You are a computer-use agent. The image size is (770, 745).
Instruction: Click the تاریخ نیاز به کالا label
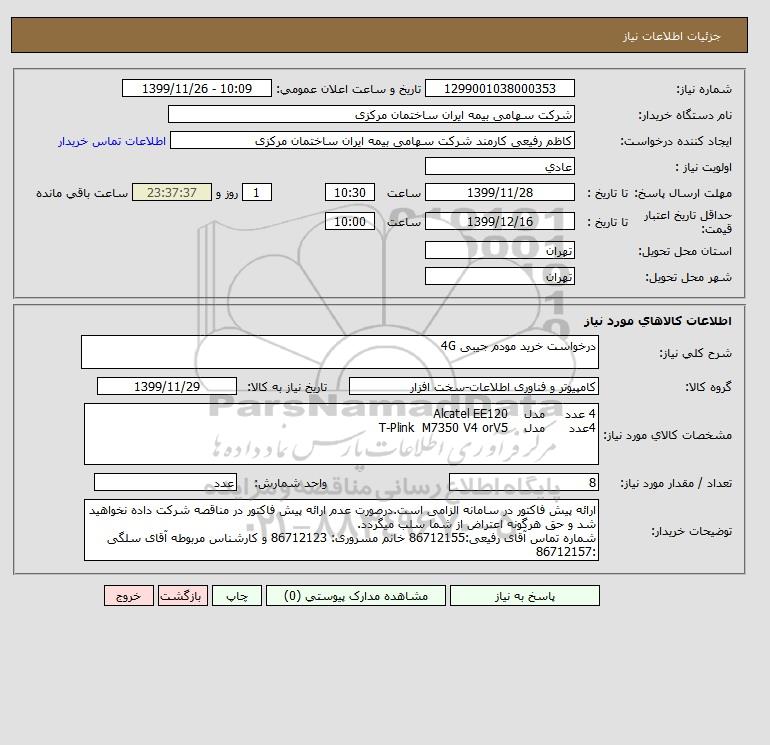(287, 387)
